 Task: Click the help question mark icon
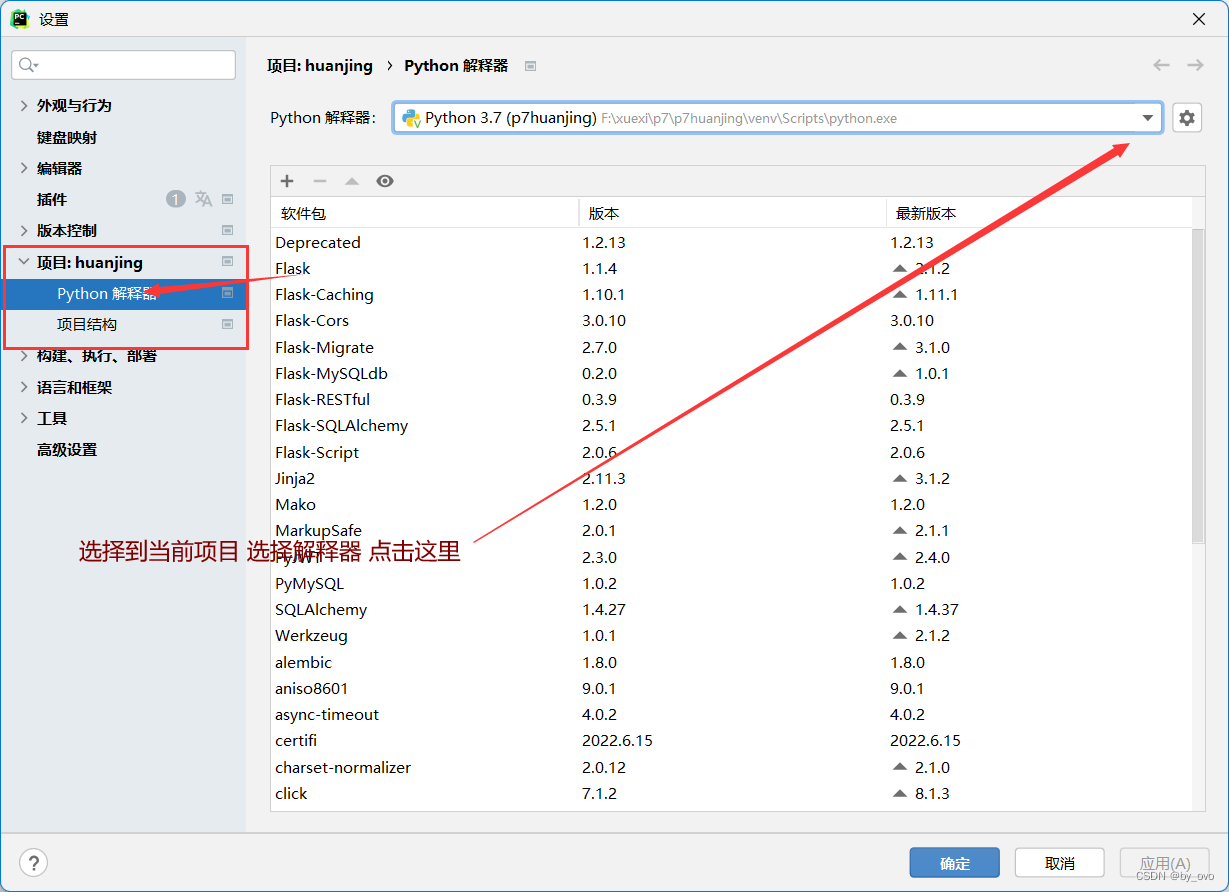click(x=34, y=863)
